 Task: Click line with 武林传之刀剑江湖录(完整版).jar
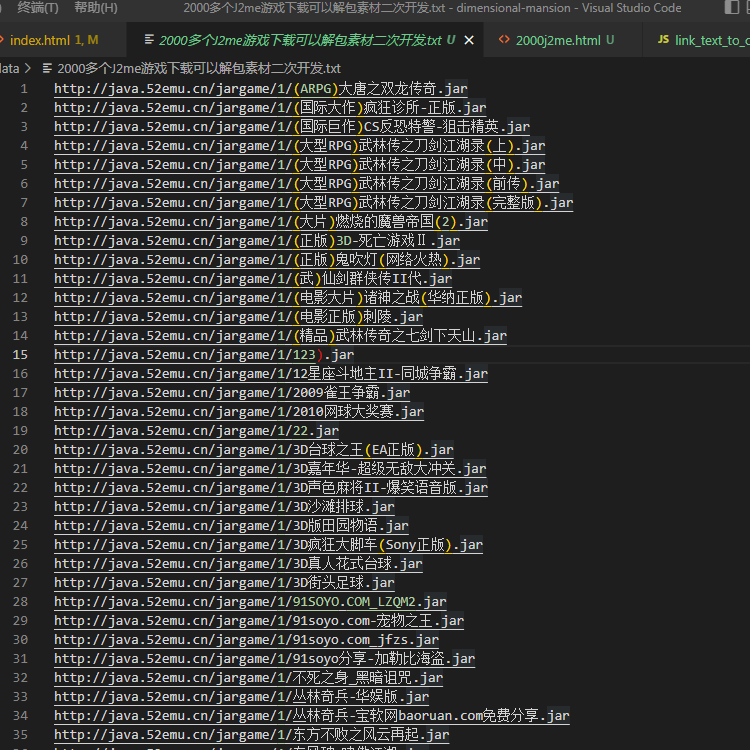(x=313, y=203)
